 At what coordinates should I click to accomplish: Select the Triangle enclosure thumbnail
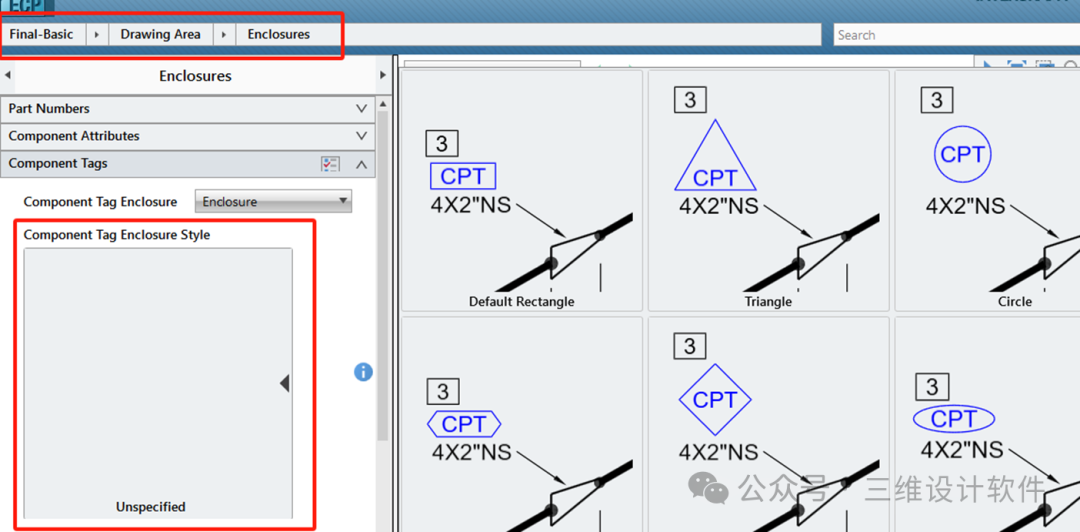768,191
